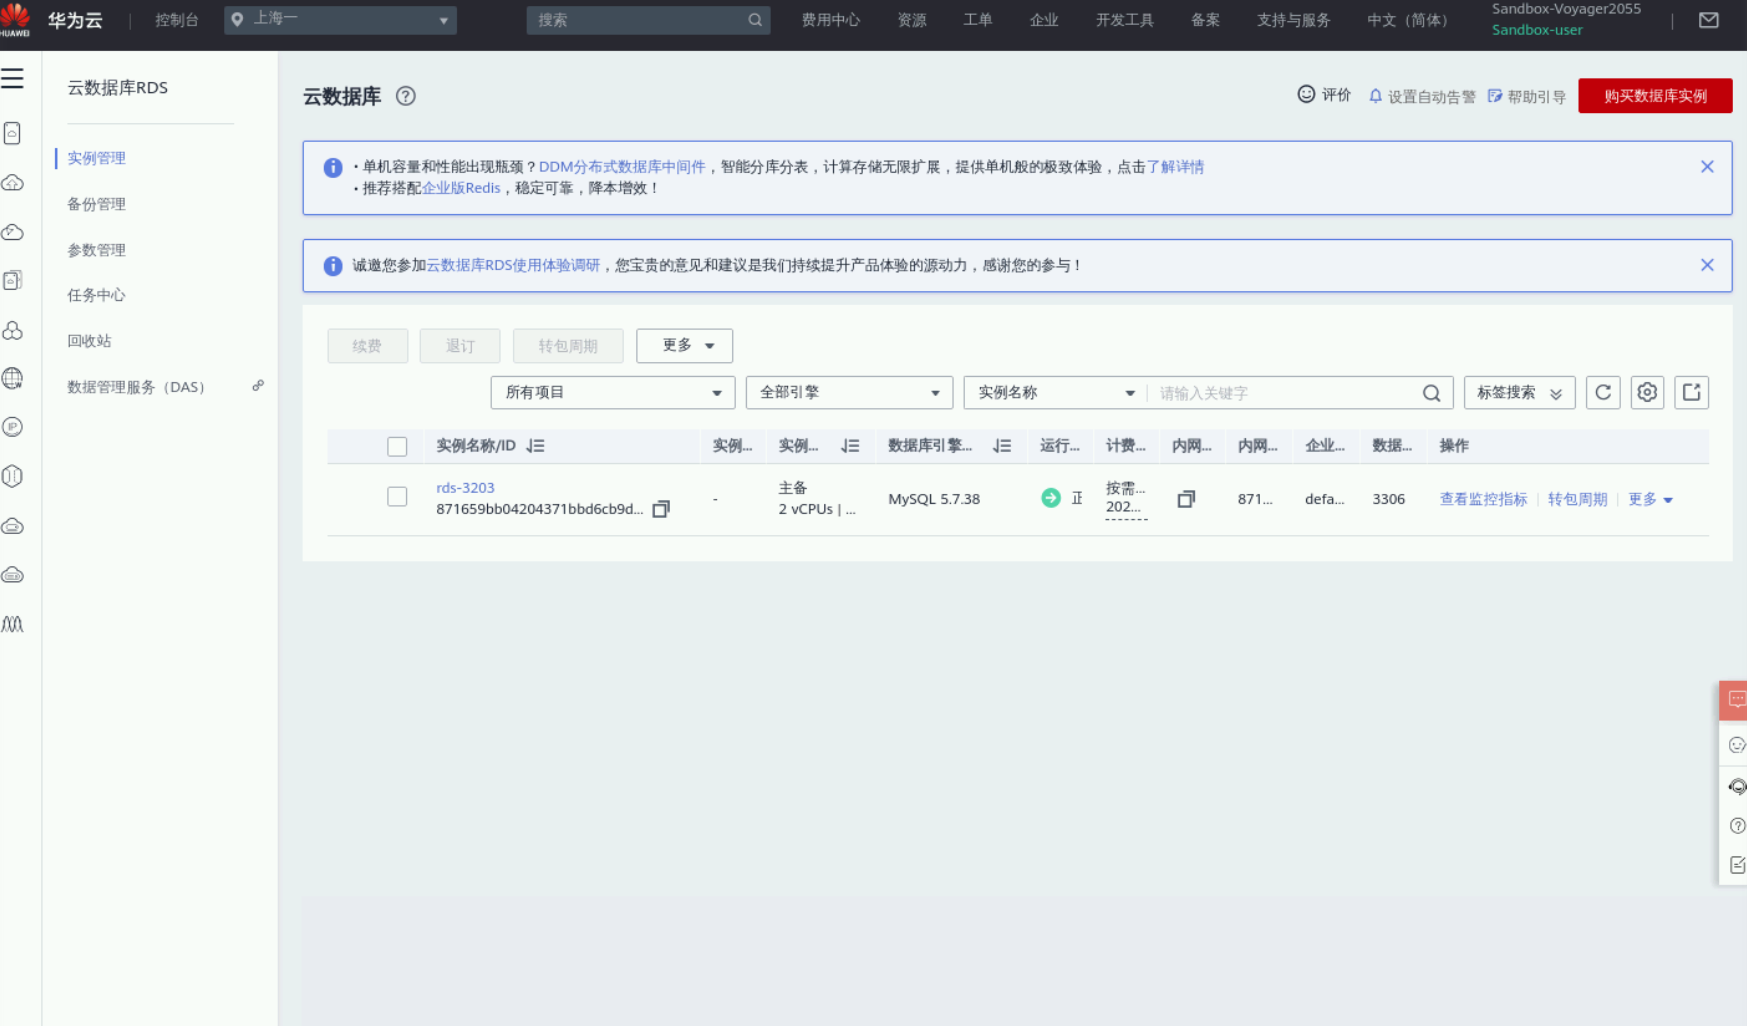Screen dimensions: 1747x1026
Task: Open 支持与服务 in top navigation
Action: pyautogui.click(x=1293, y=20)
